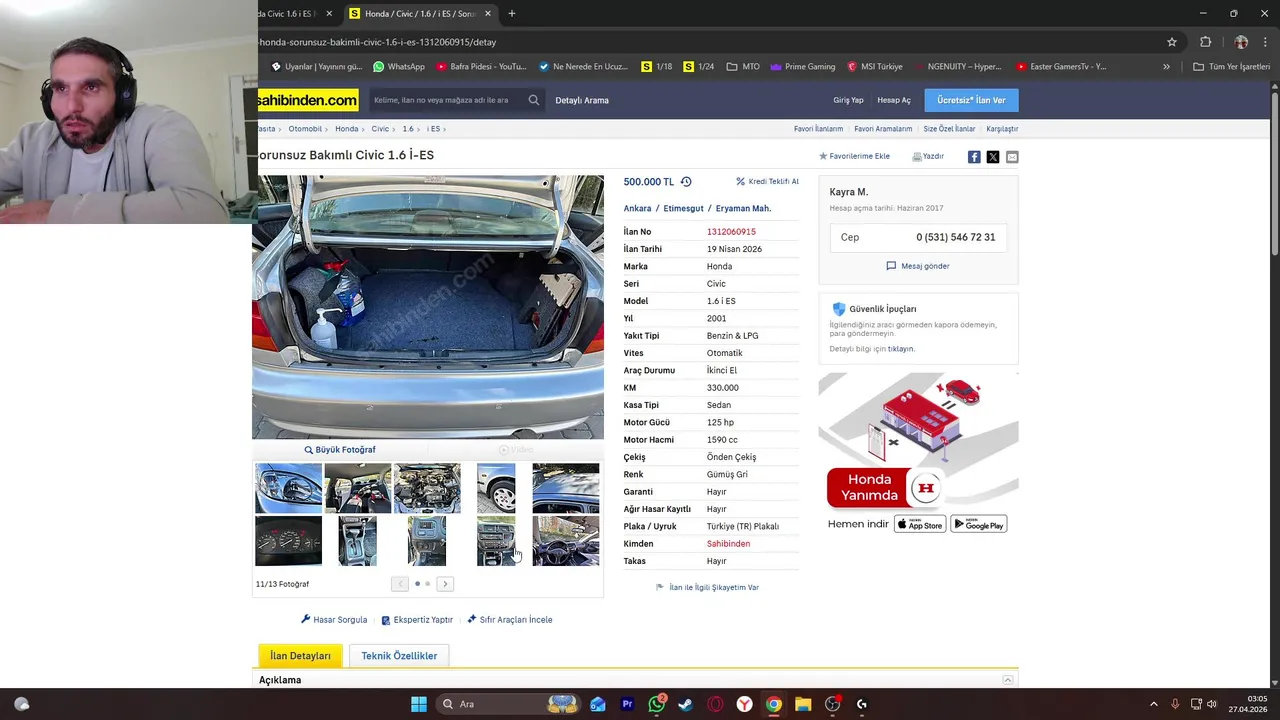Click the Honda Yanımda banner logo
1280x720 pixels.
pos(926,488)
